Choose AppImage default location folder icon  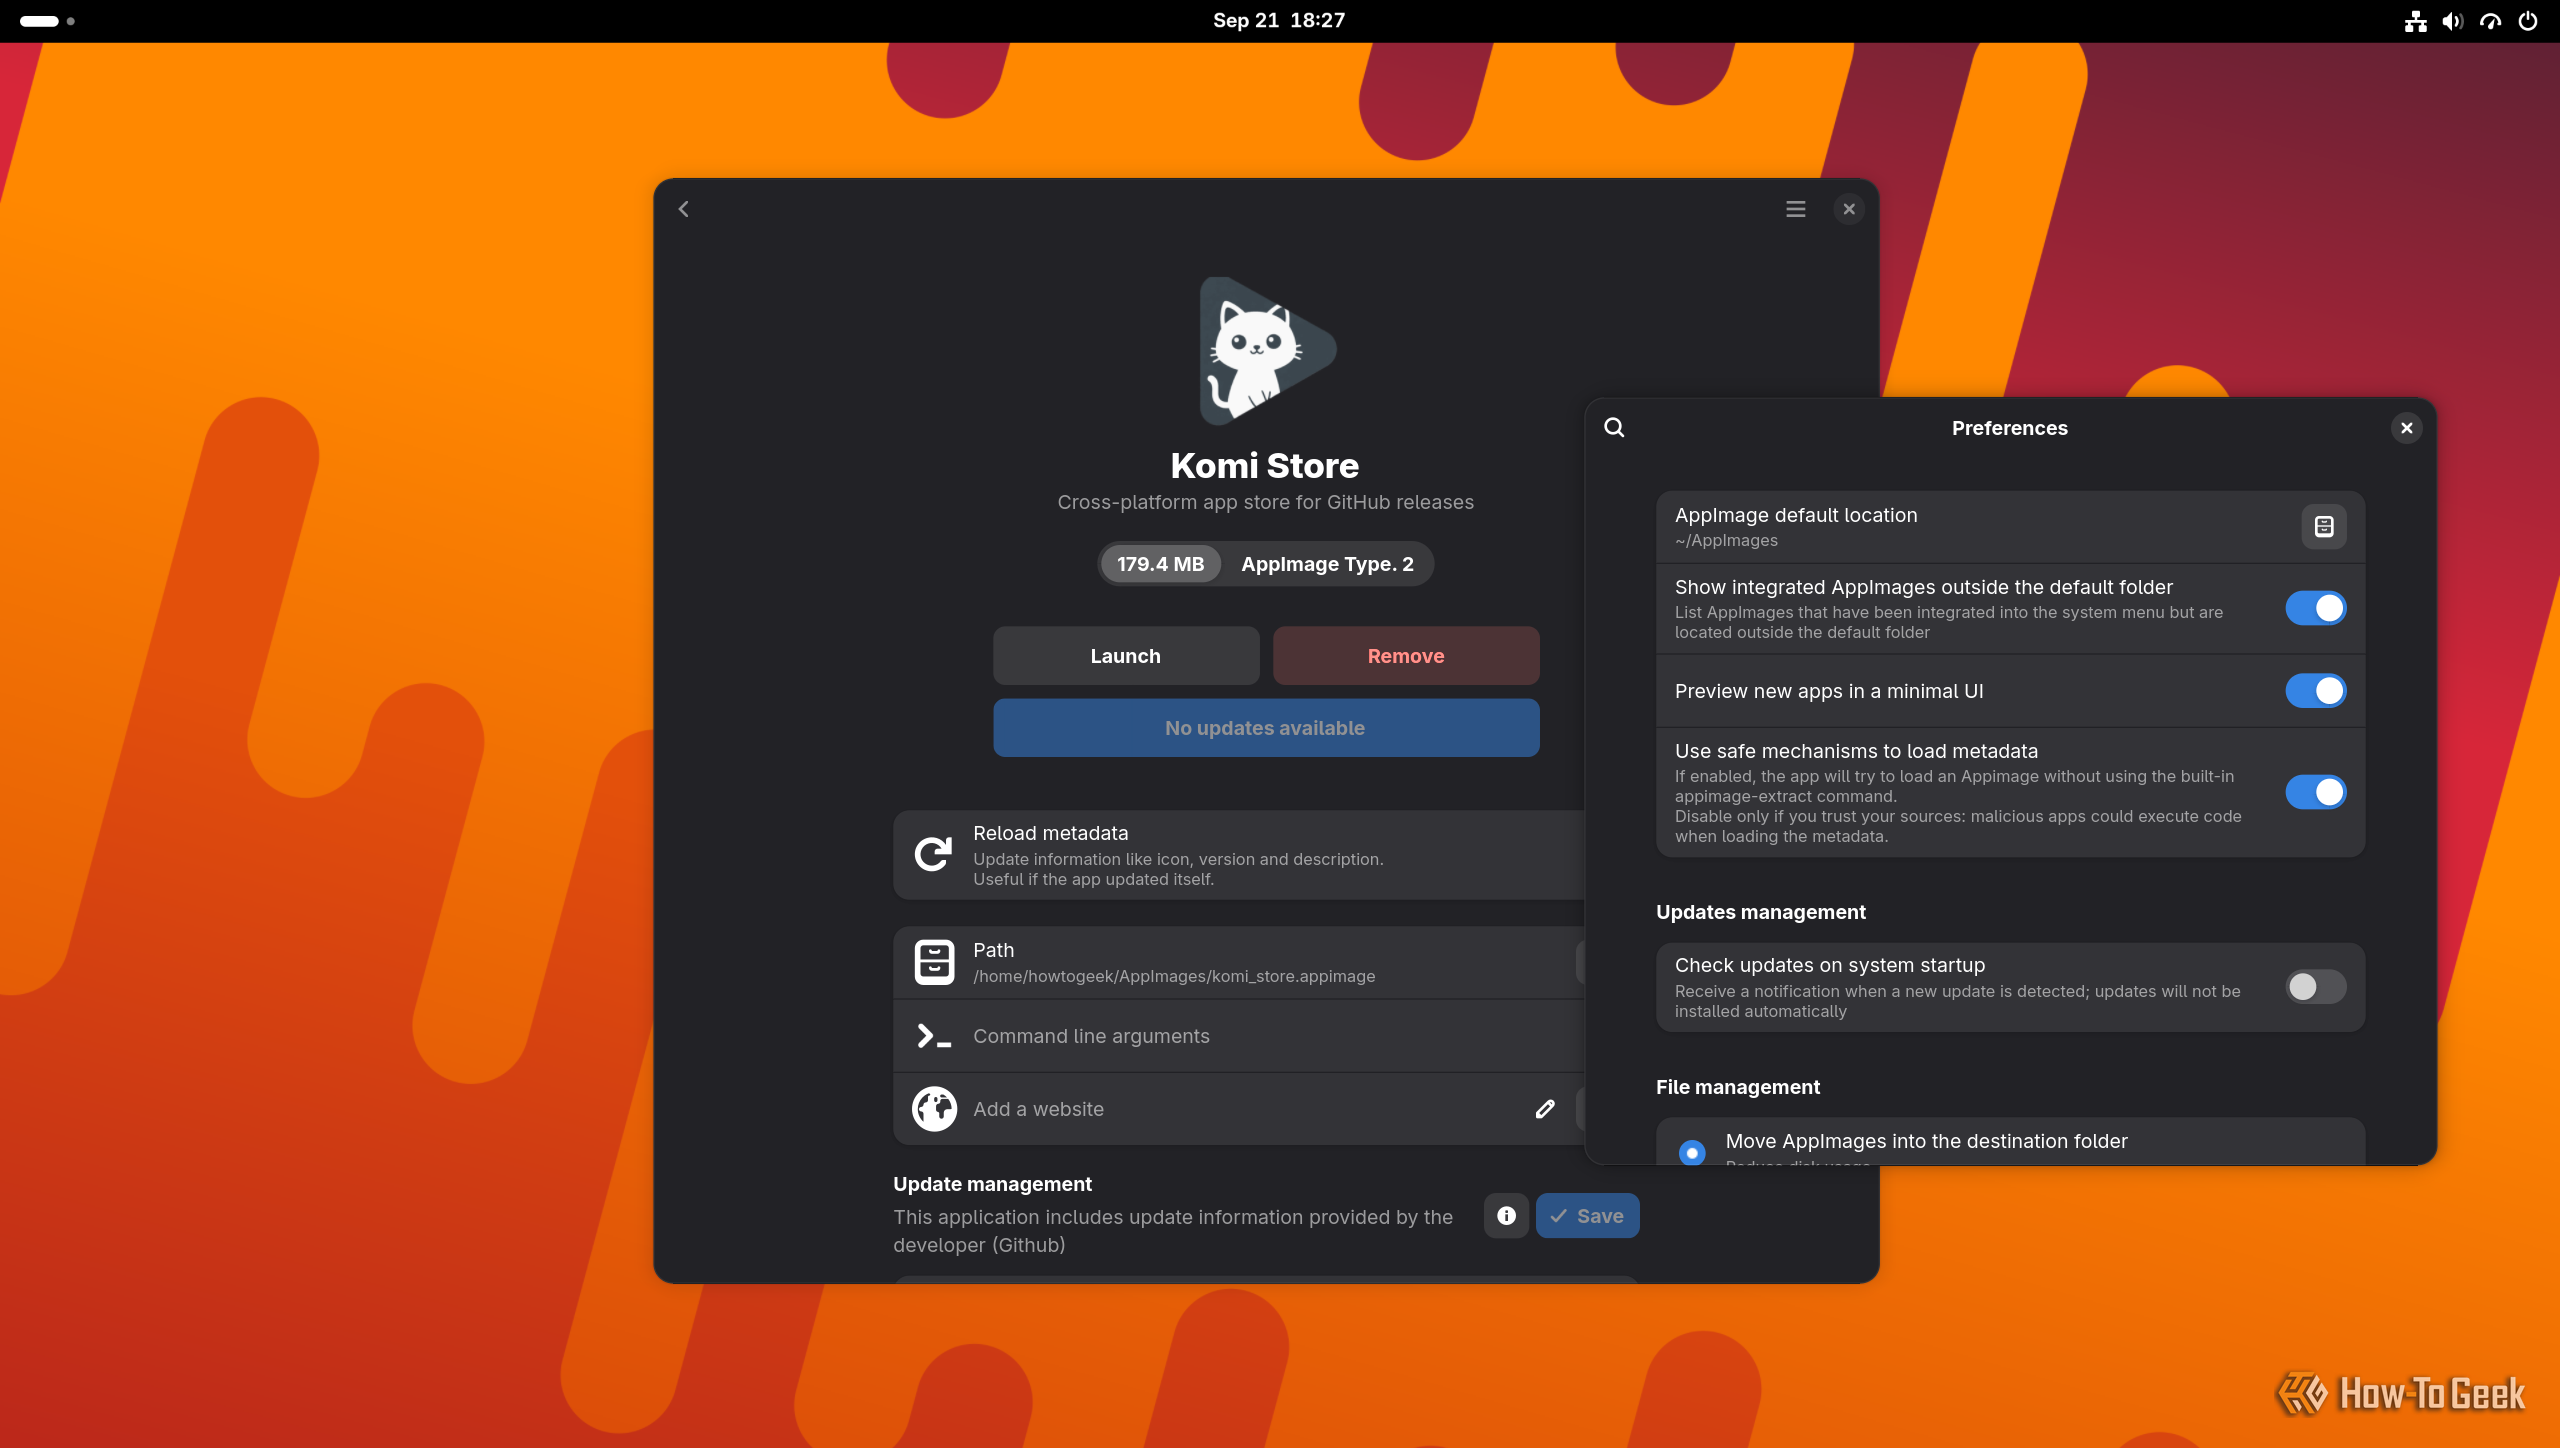(x=2324, y=527)
